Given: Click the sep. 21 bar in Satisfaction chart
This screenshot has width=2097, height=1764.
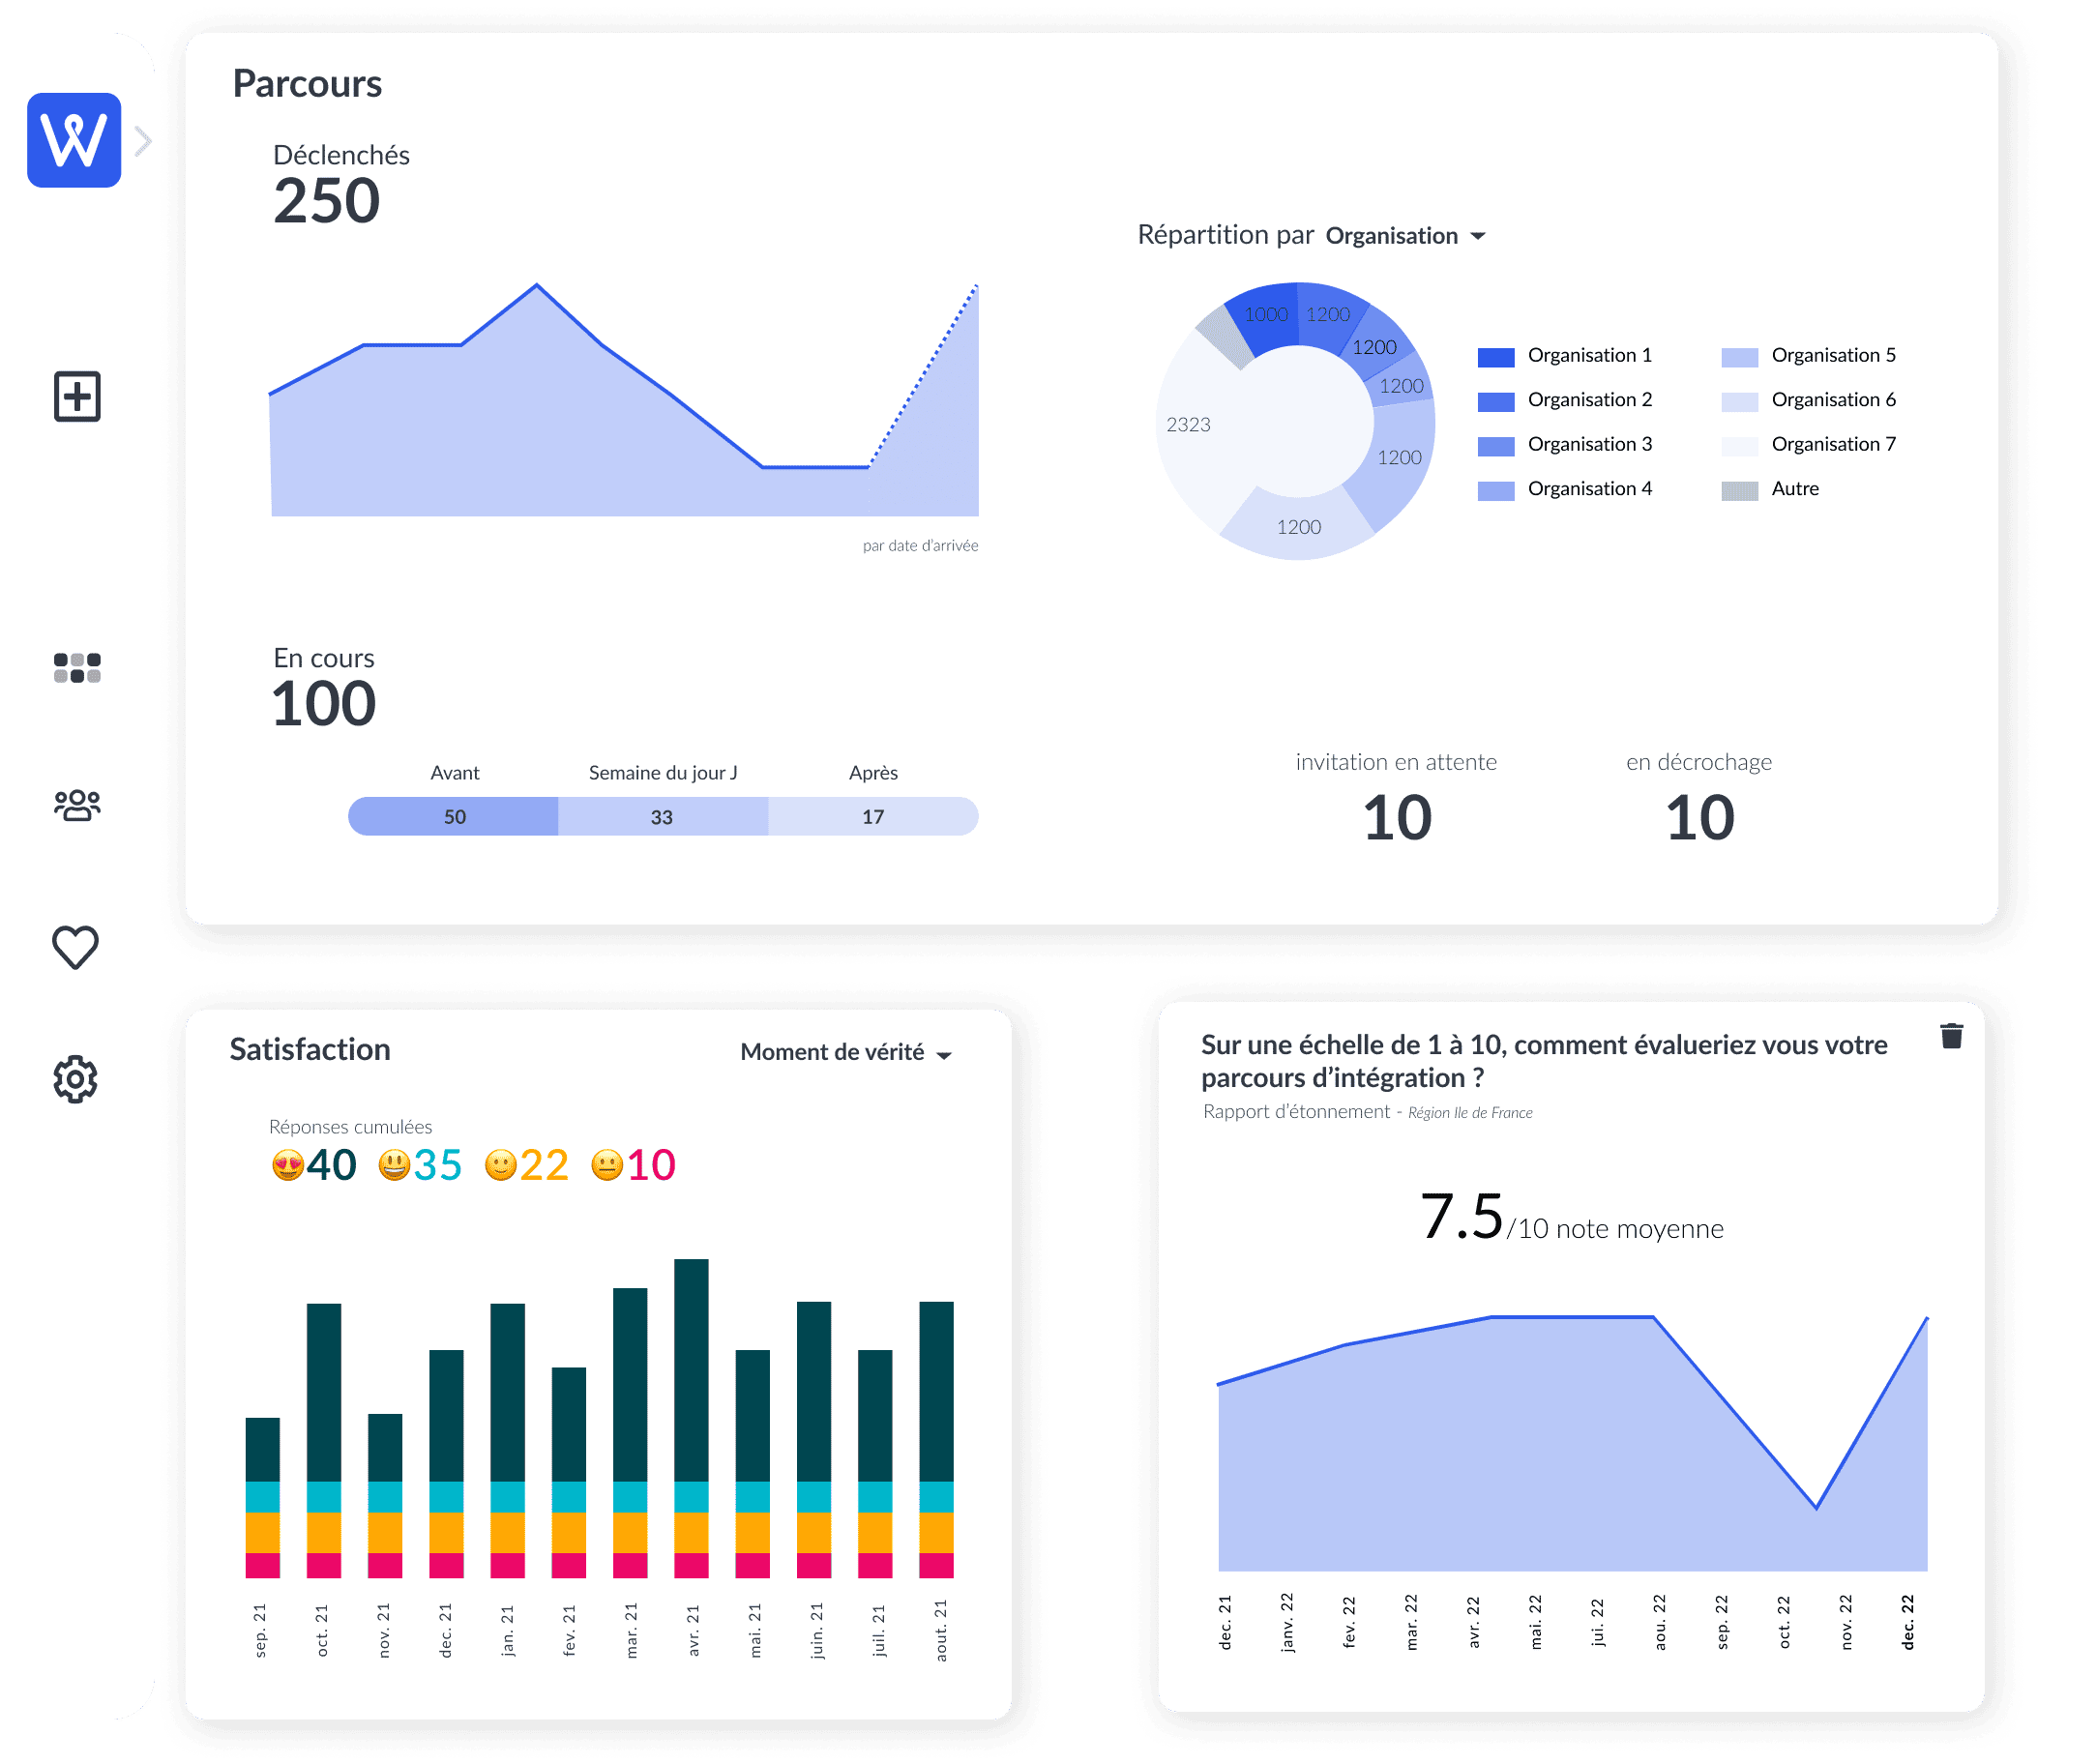Looking at the screenshot, I should coord(263,1498).
